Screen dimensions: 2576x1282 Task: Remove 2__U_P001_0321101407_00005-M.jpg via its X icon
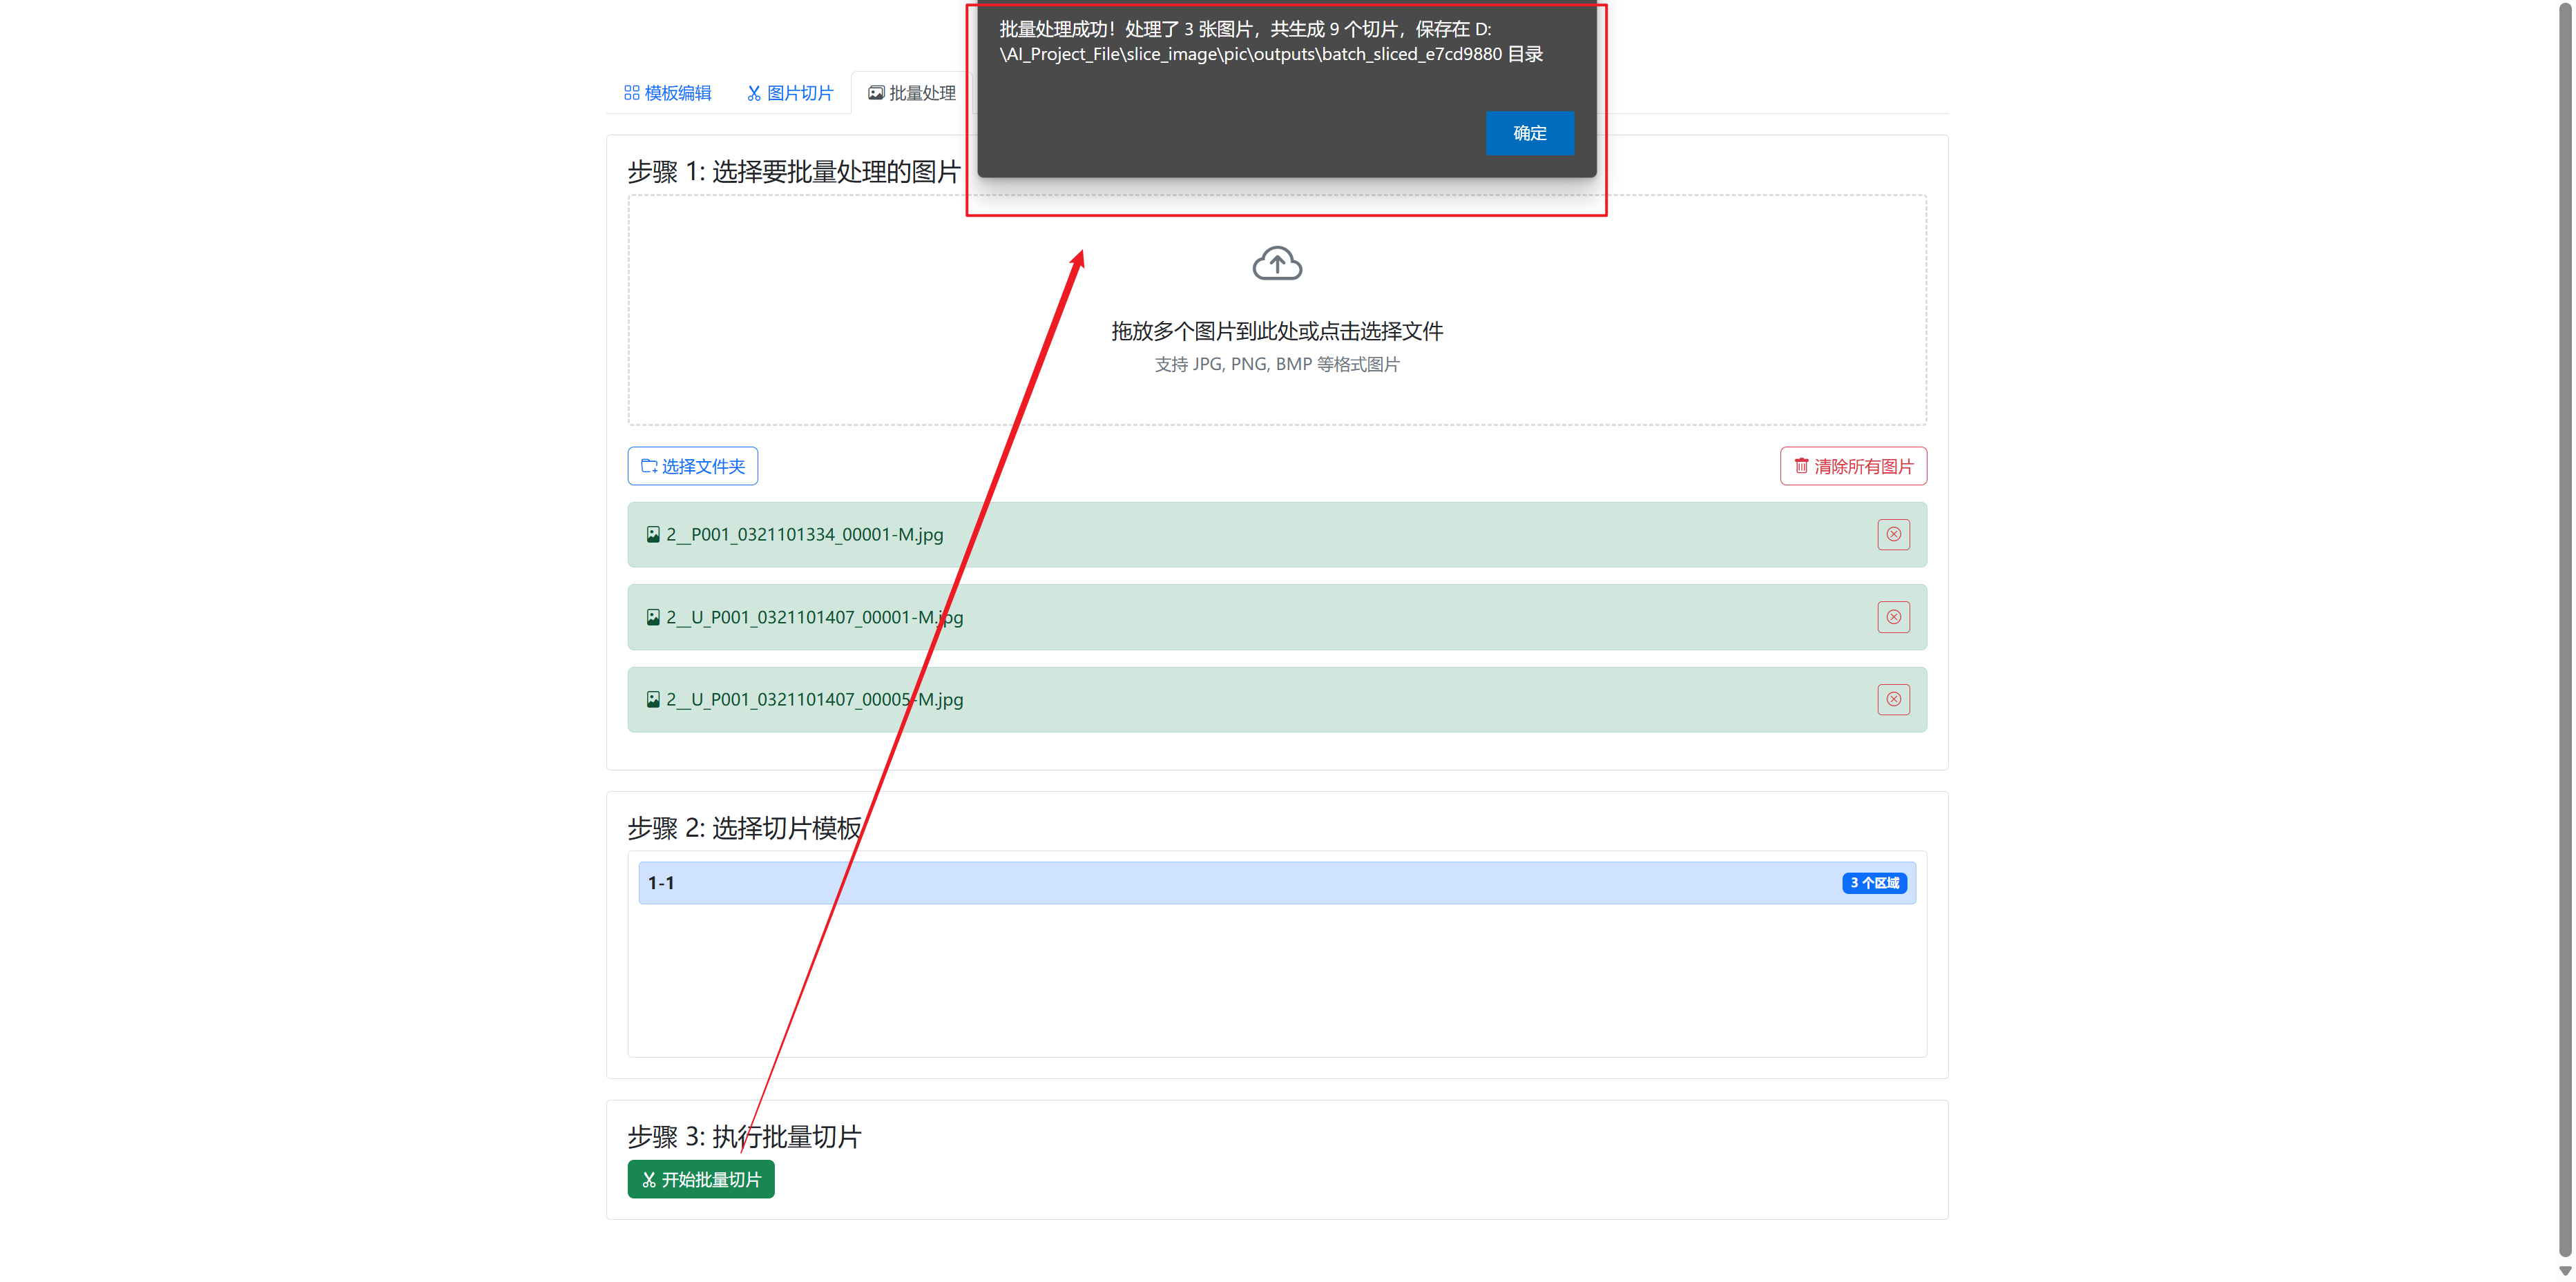point(1893,699)
